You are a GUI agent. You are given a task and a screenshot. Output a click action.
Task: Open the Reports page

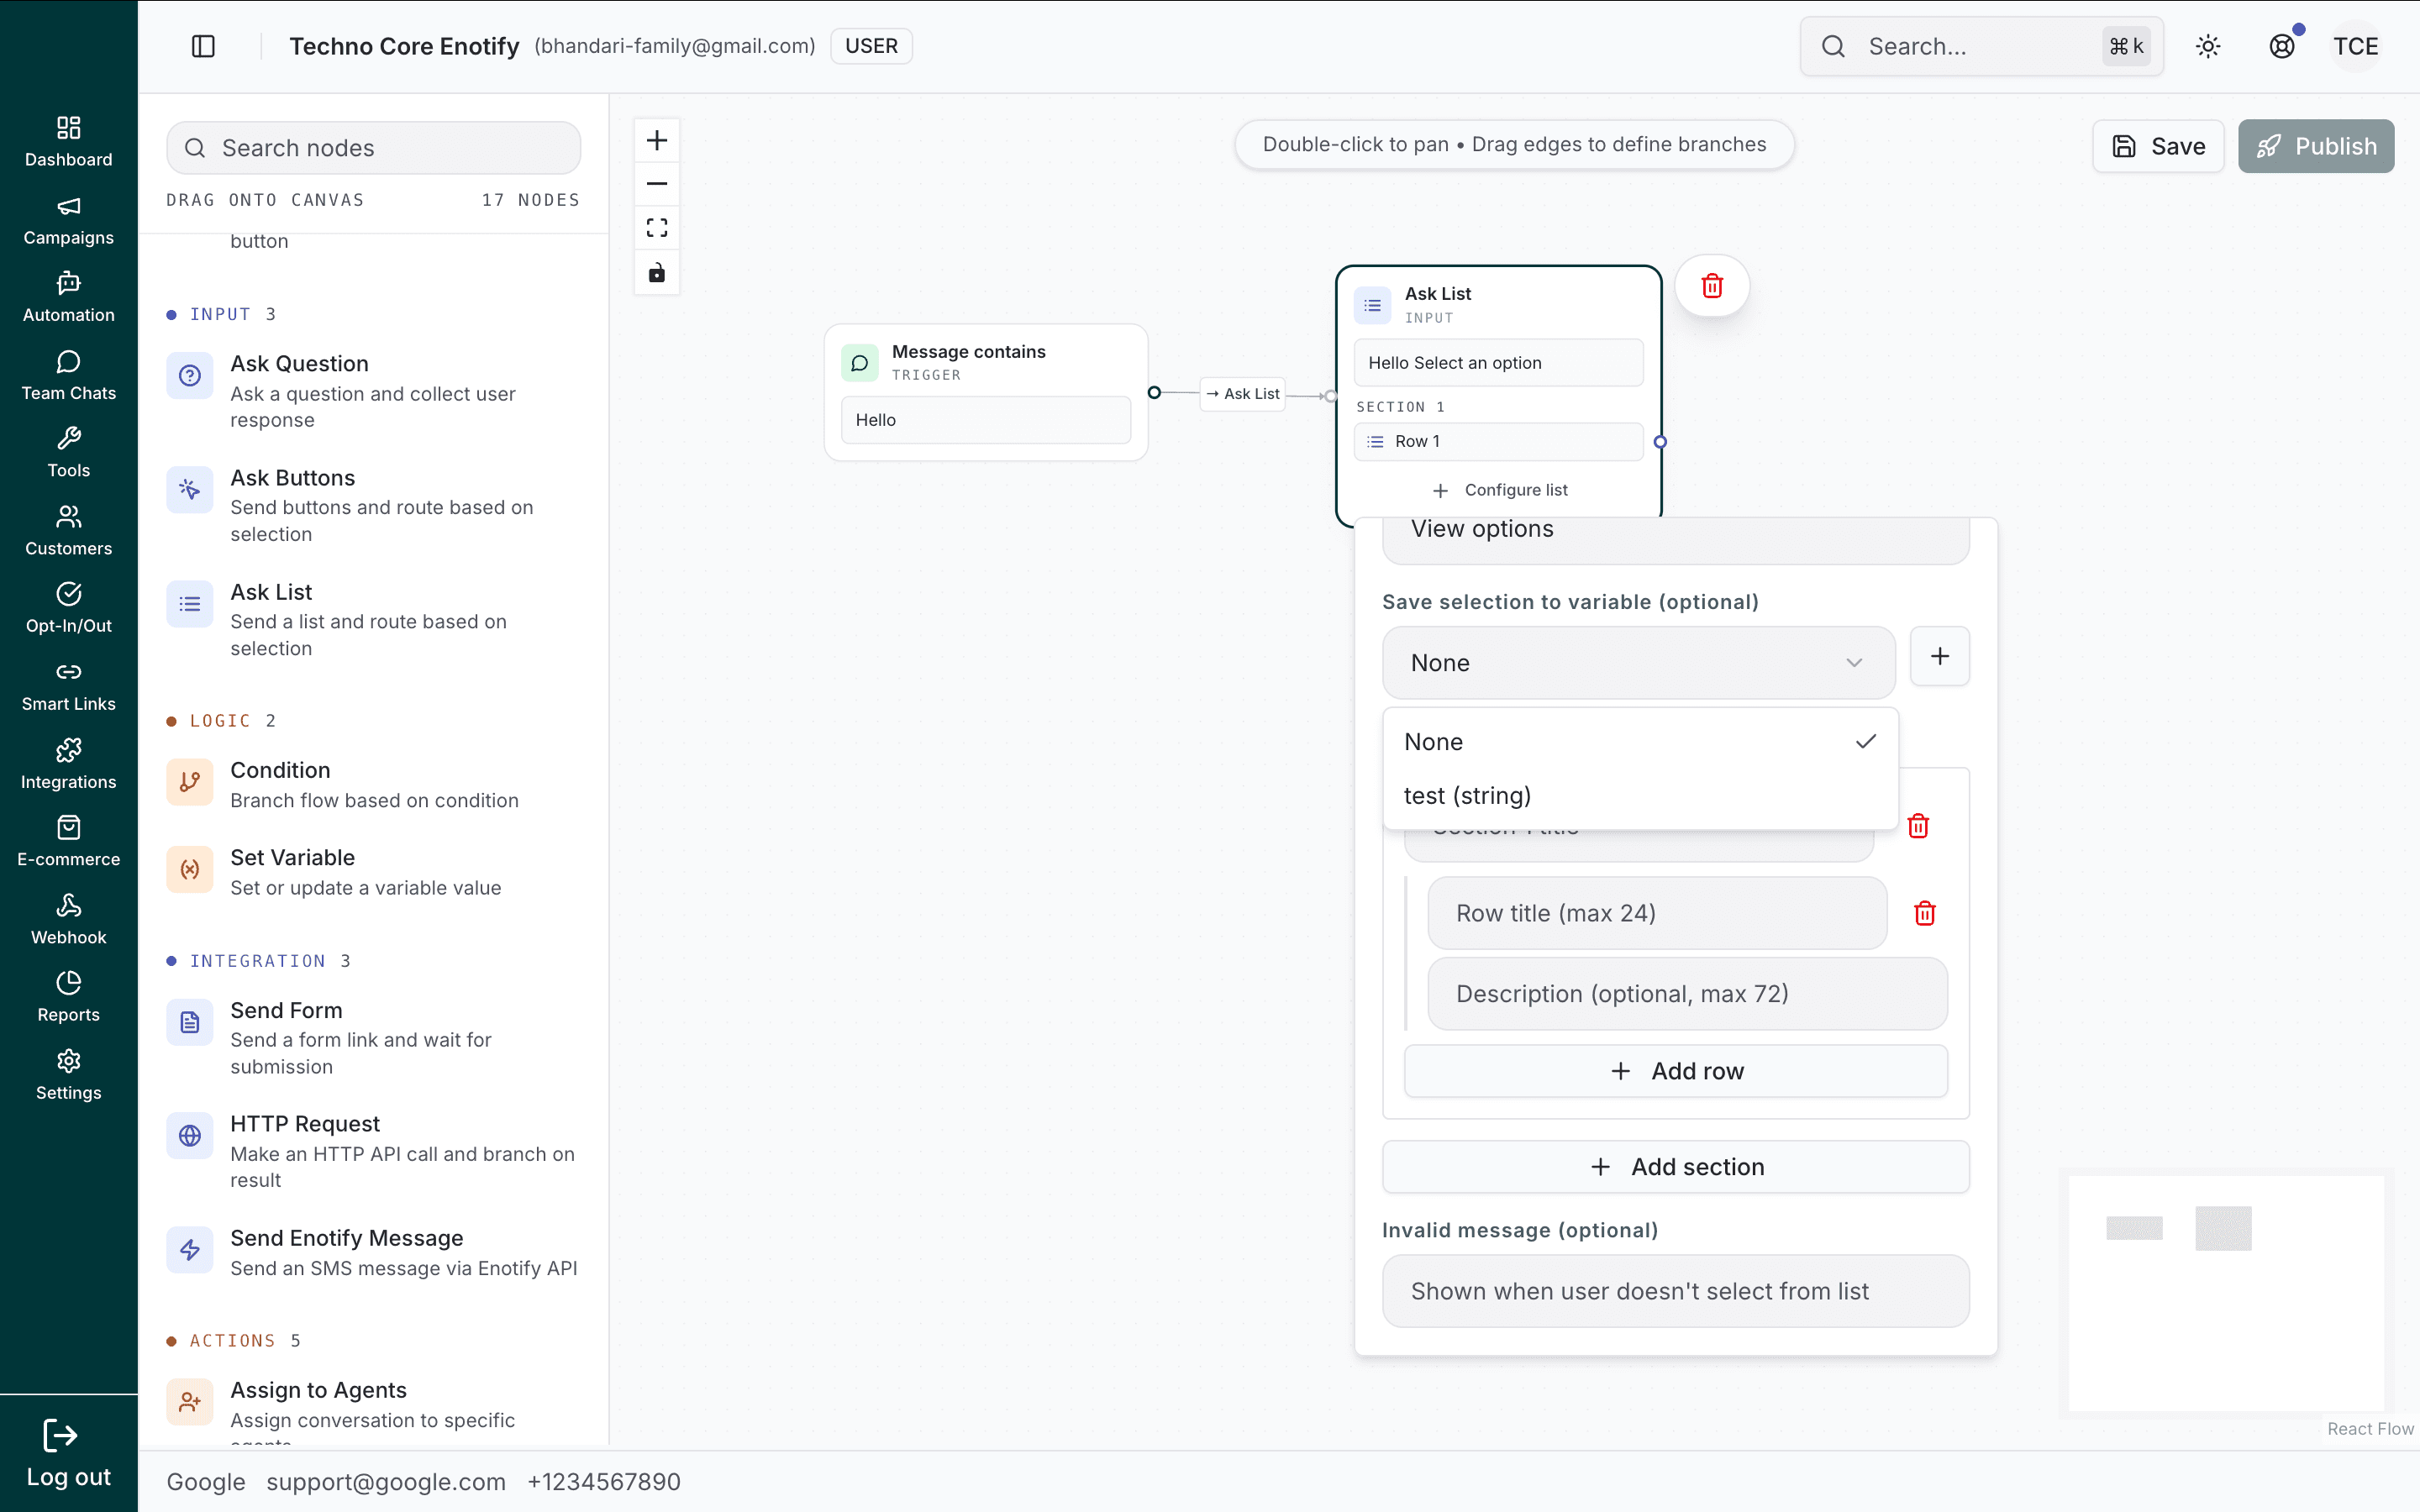(68, 997)
